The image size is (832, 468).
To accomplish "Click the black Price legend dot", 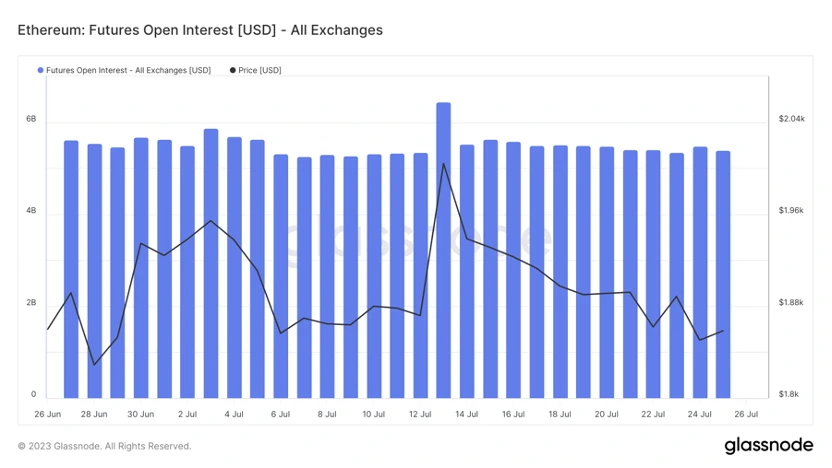I will pyautogui.click(x=233, y=71).
